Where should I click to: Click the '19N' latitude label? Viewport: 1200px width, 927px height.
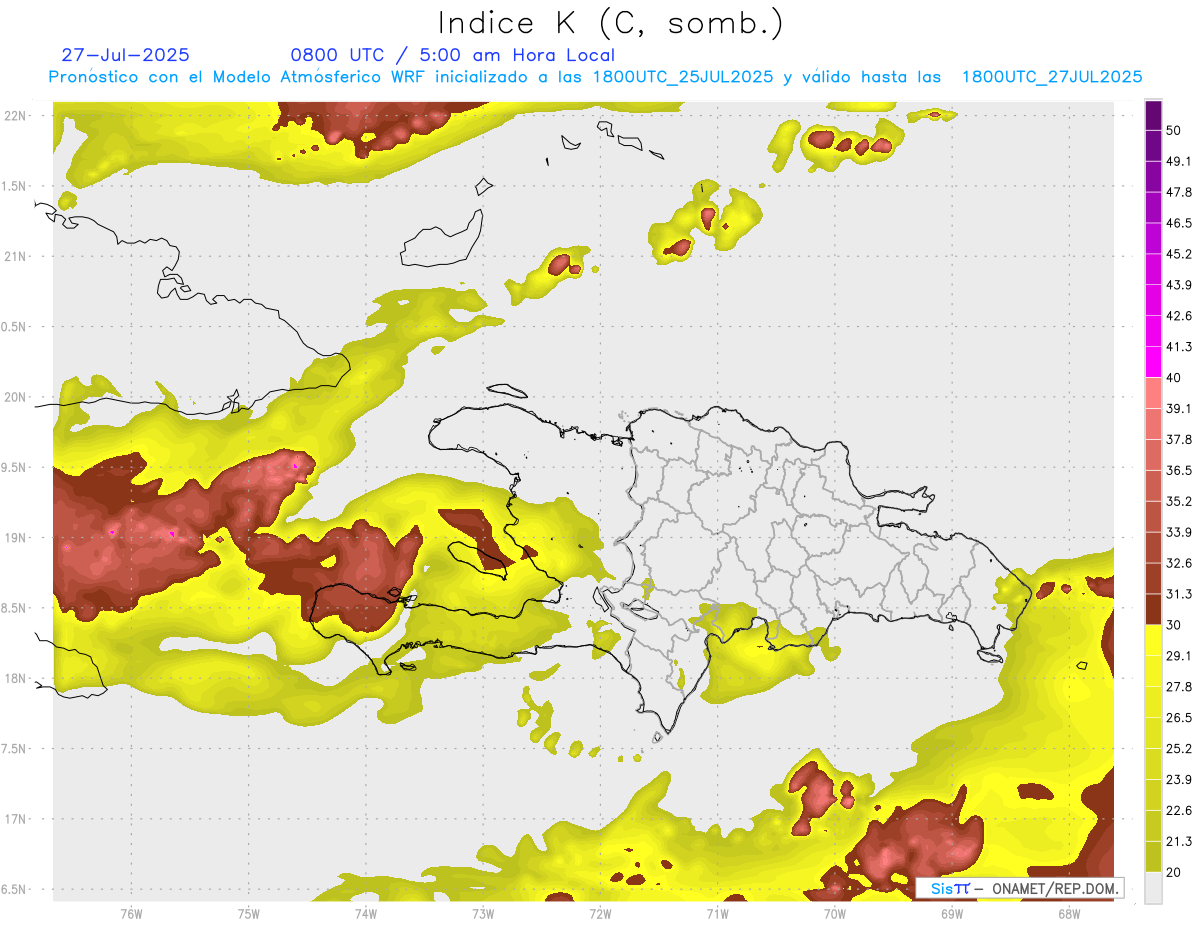[x=15, y=537]
